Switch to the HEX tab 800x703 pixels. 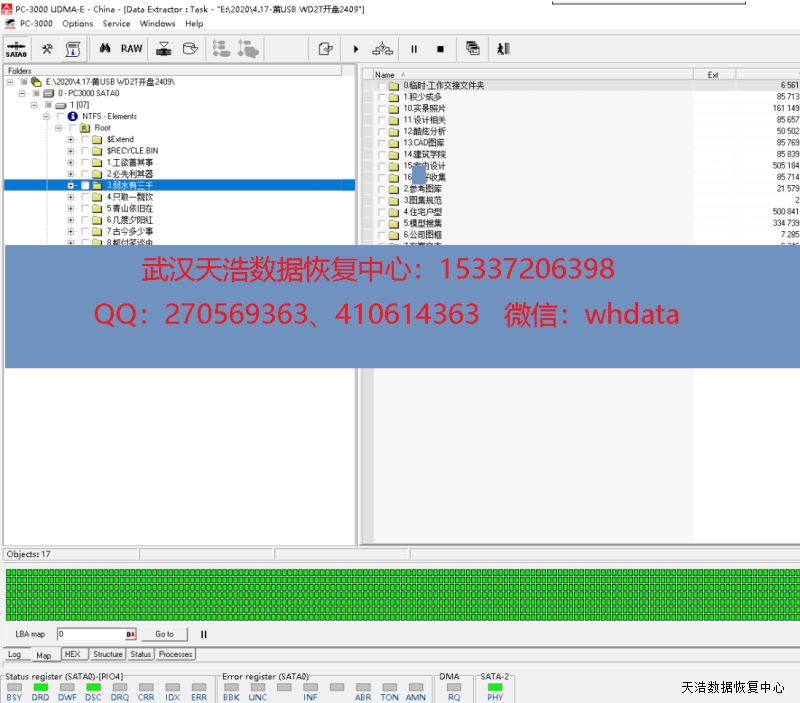click(72, 654)
